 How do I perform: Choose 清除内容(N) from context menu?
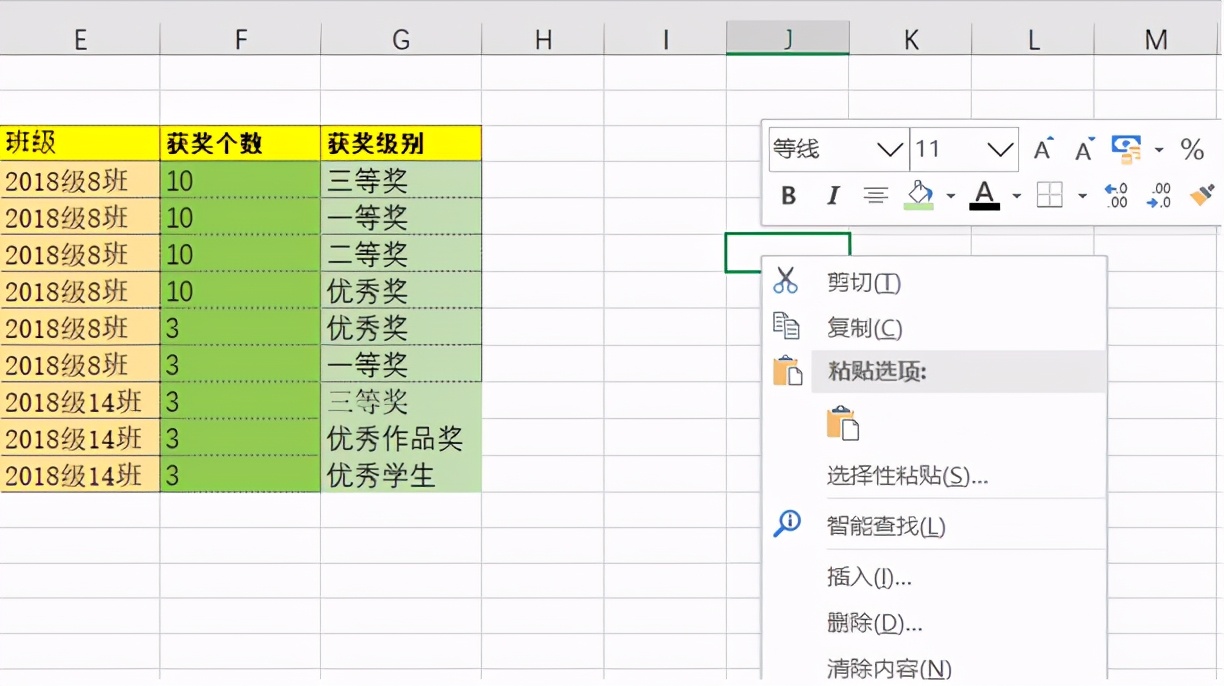pyautogui.click(x=935, y=668)
